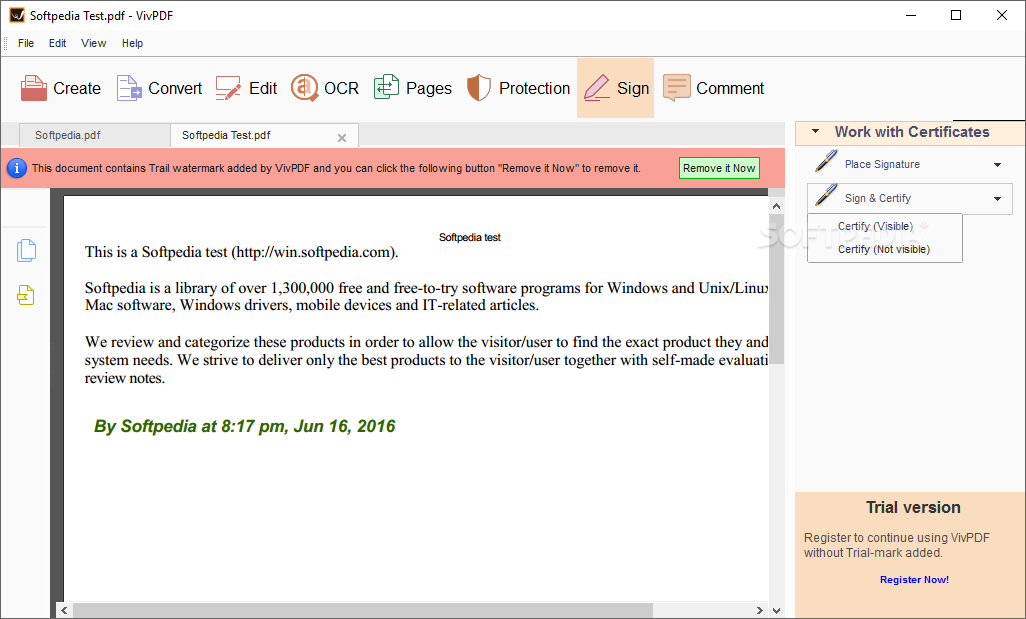Open the OCR tool
Viewport: 1026px width, 619px height.
point(325,88)
